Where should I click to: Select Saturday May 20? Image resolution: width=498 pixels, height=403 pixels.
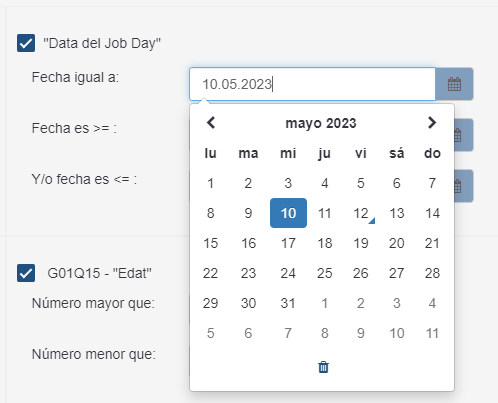coord(397,243)
